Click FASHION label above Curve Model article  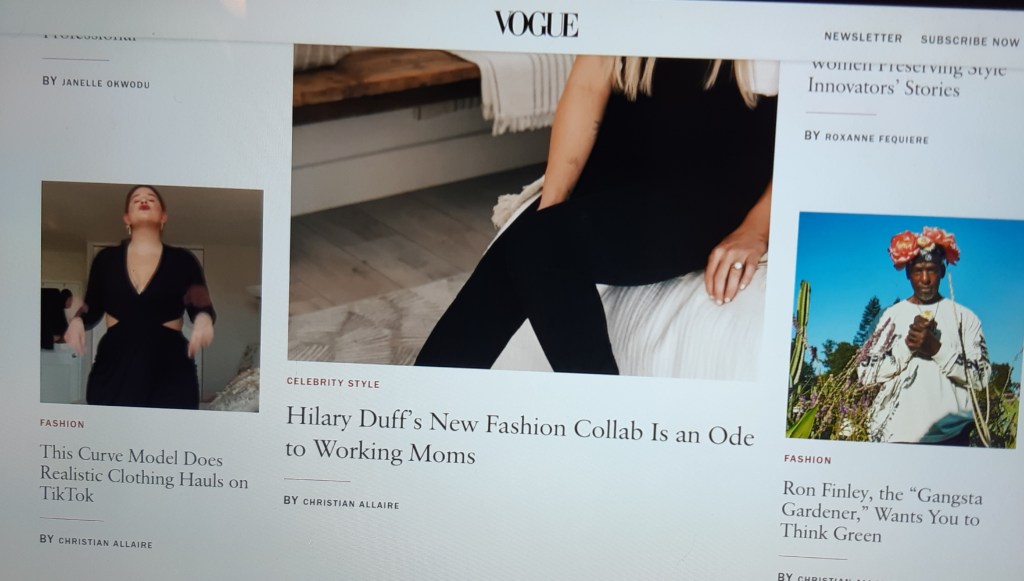[62, 424]
